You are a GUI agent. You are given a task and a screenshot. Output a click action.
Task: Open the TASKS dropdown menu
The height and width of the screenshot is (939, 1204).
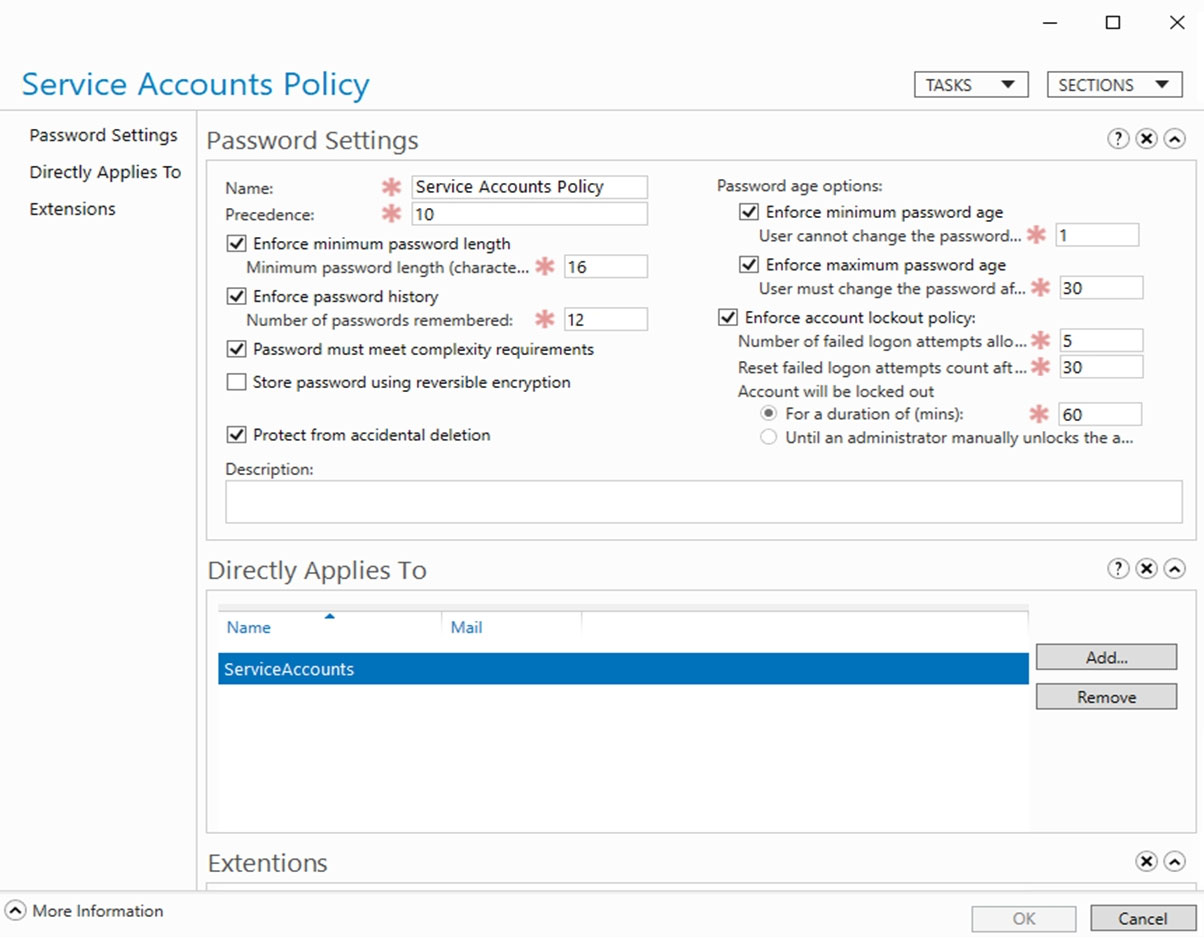tap(970, 85)
